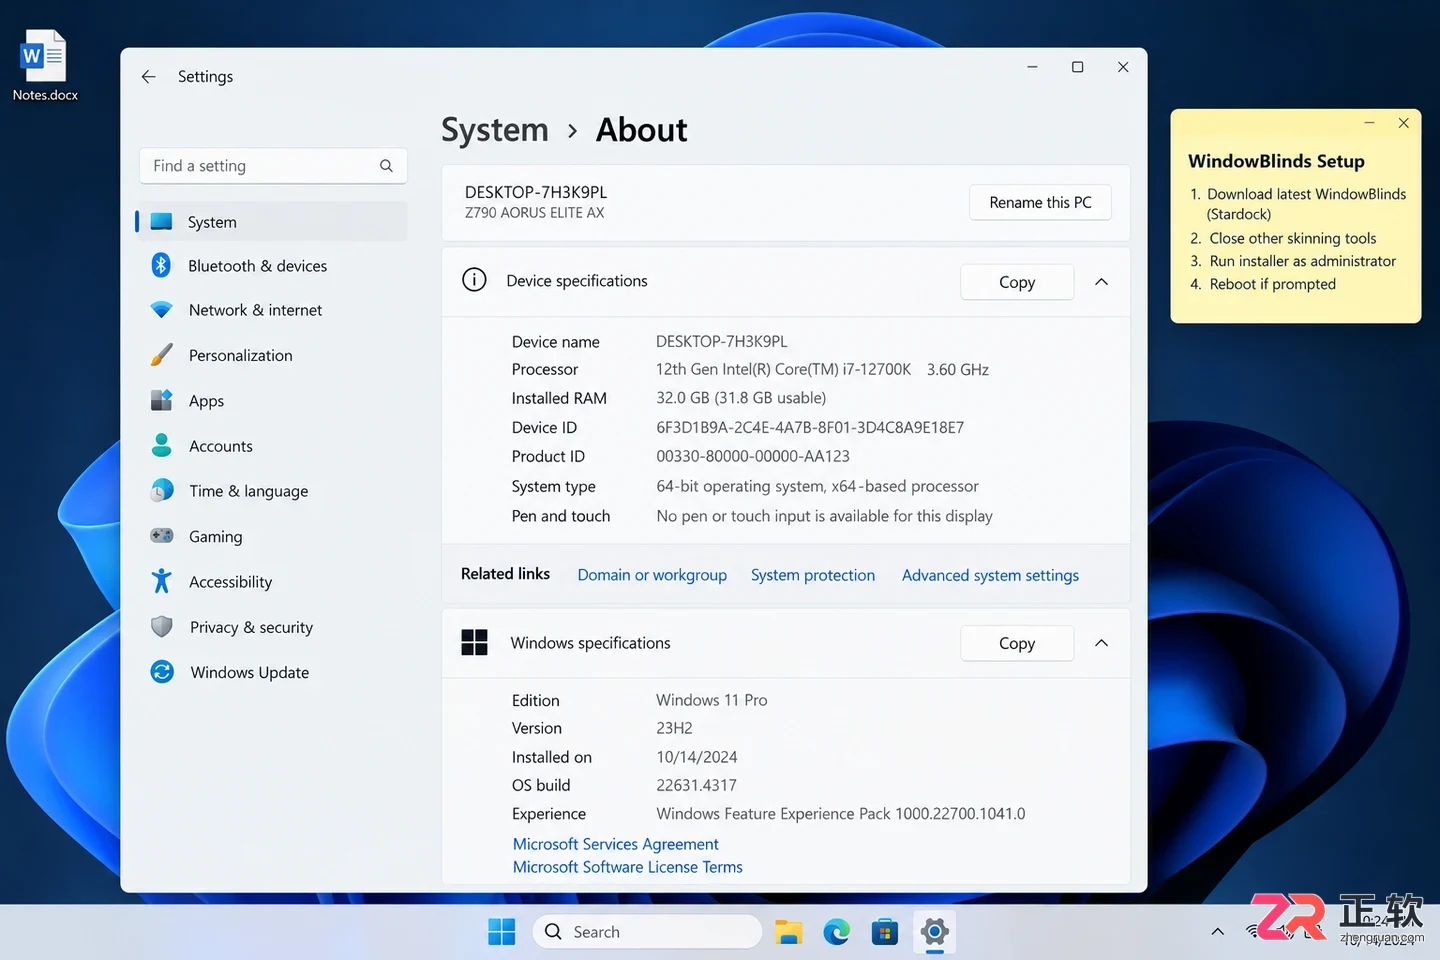Click the taskbar Search box
Viewport: 1440px width, 960px height.
[648, 932]
